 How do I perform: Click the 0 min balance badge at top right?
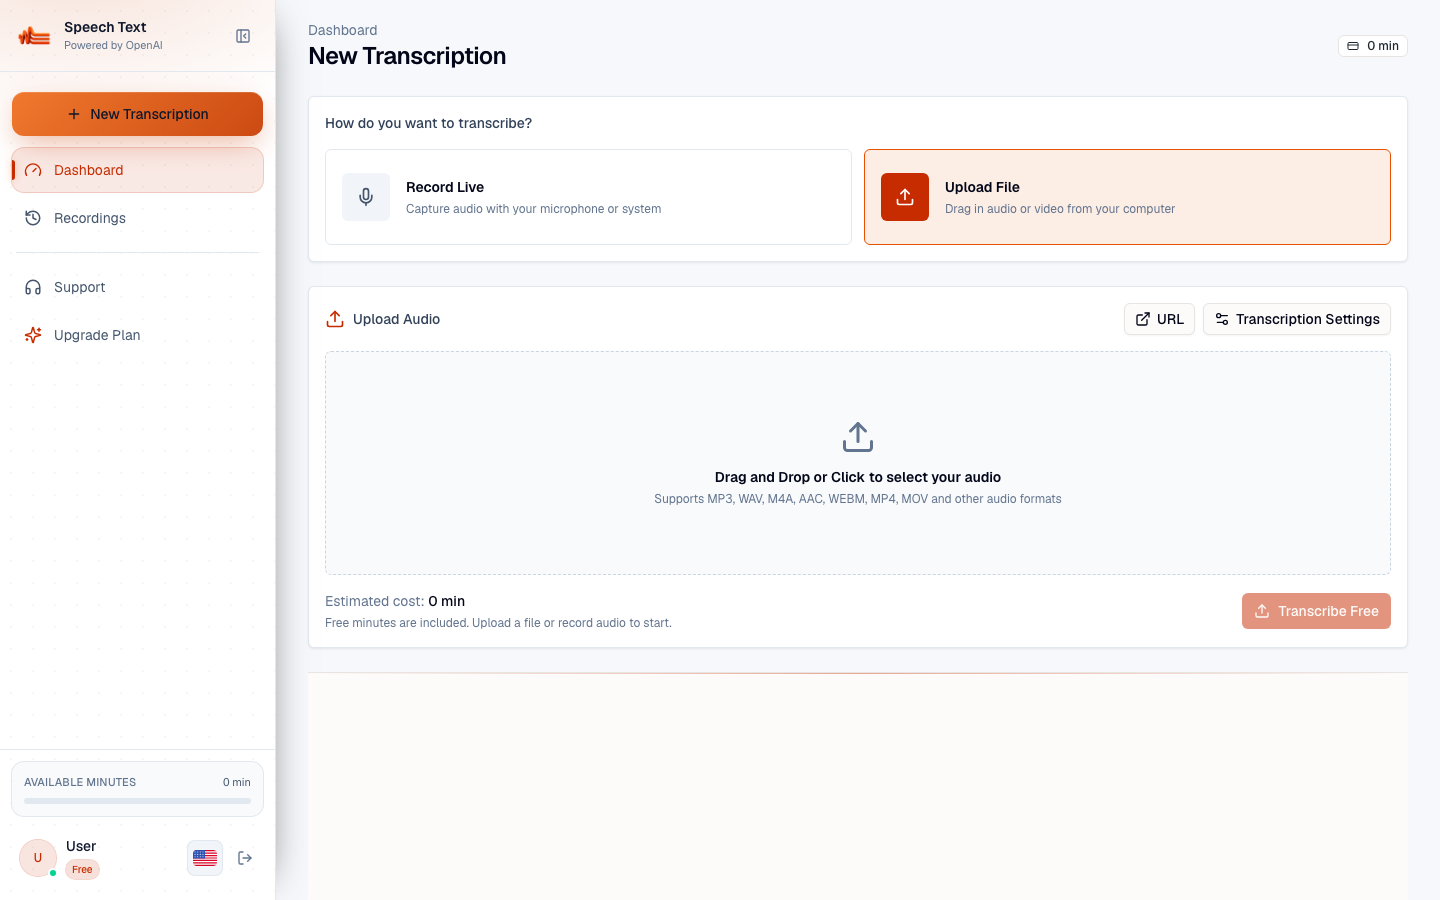1373,46
